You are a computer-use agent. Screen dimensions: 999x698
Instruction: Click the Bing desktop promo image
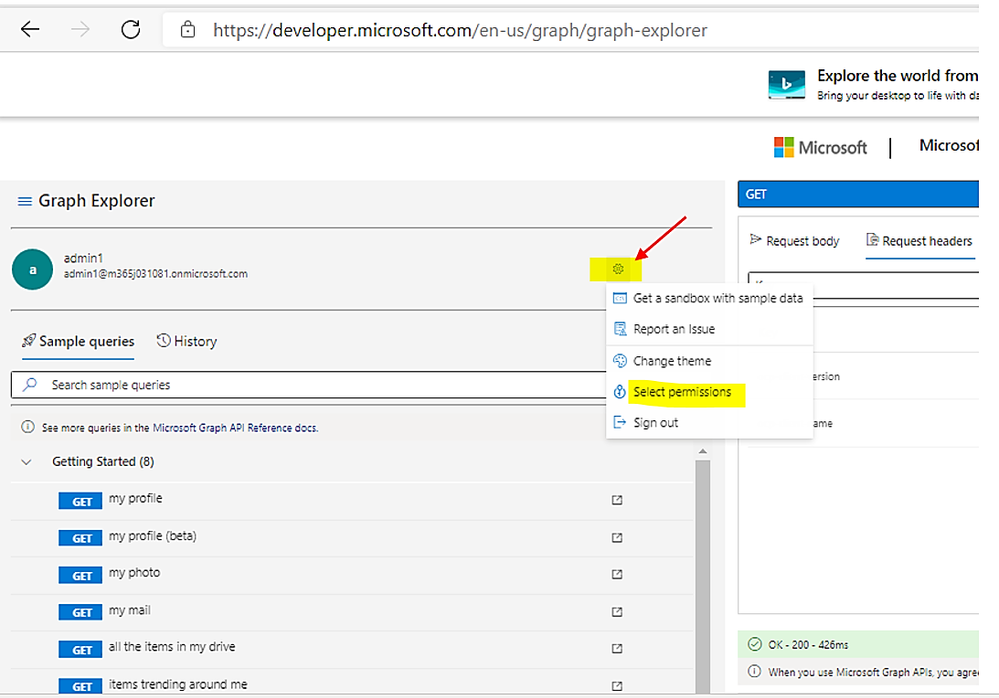[786, 85]
